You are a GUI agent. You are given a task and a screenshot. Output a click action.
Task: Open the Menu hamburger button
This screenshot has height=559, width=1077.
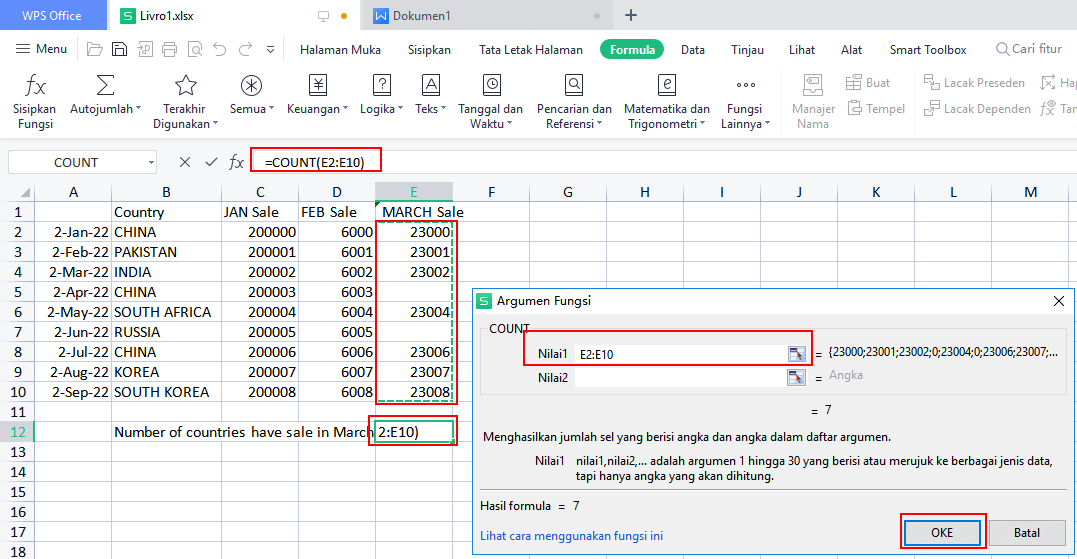click(42, 49)
